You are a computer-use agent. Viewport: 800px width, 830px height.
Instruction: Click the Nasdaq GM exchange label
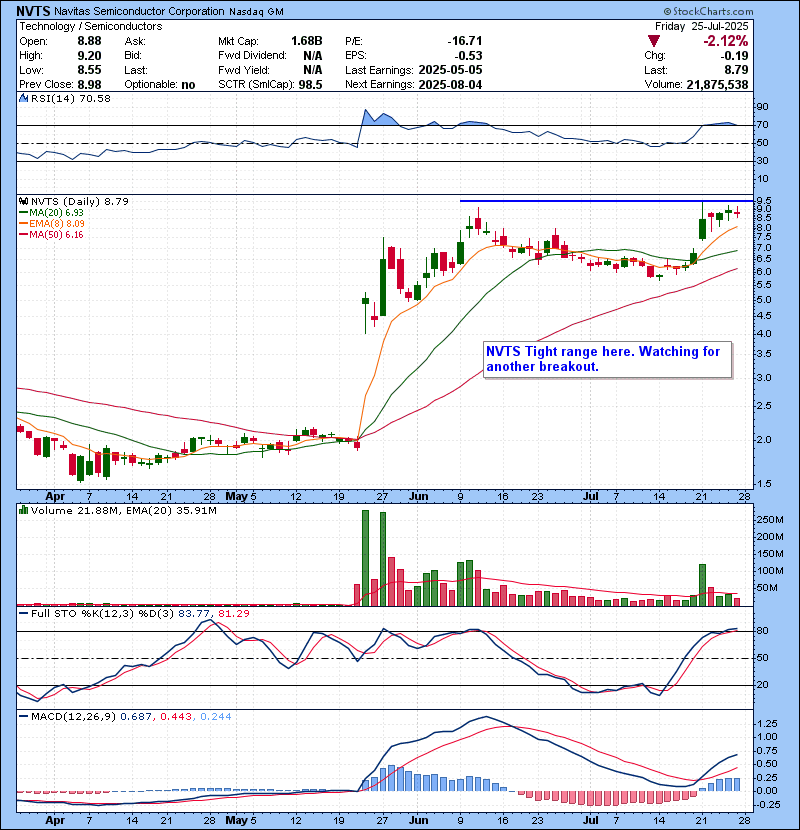[256, 11]
